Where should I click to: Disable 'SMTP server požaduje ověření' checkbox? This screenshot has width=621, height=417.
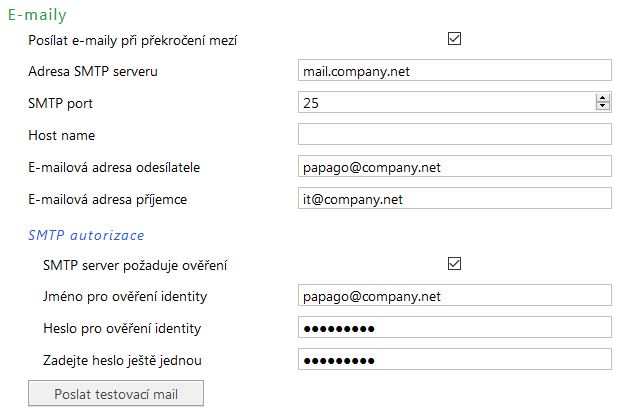[x=455, y=264]
